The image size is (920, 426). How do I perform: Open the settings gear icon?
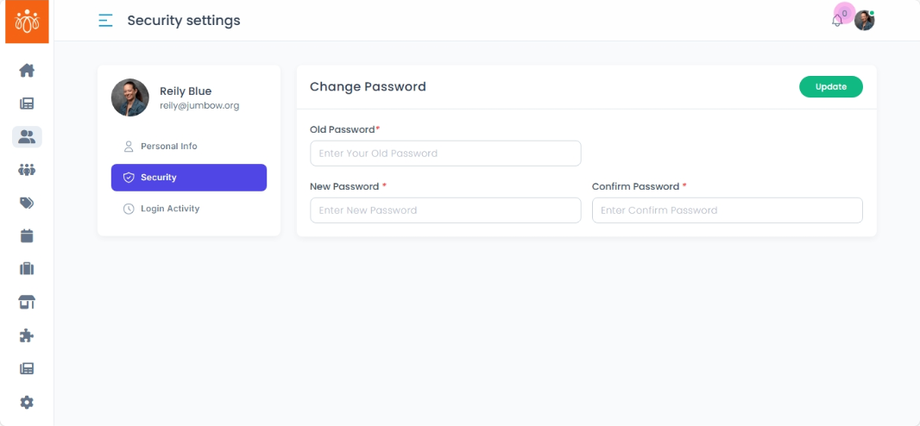point(27,402)
